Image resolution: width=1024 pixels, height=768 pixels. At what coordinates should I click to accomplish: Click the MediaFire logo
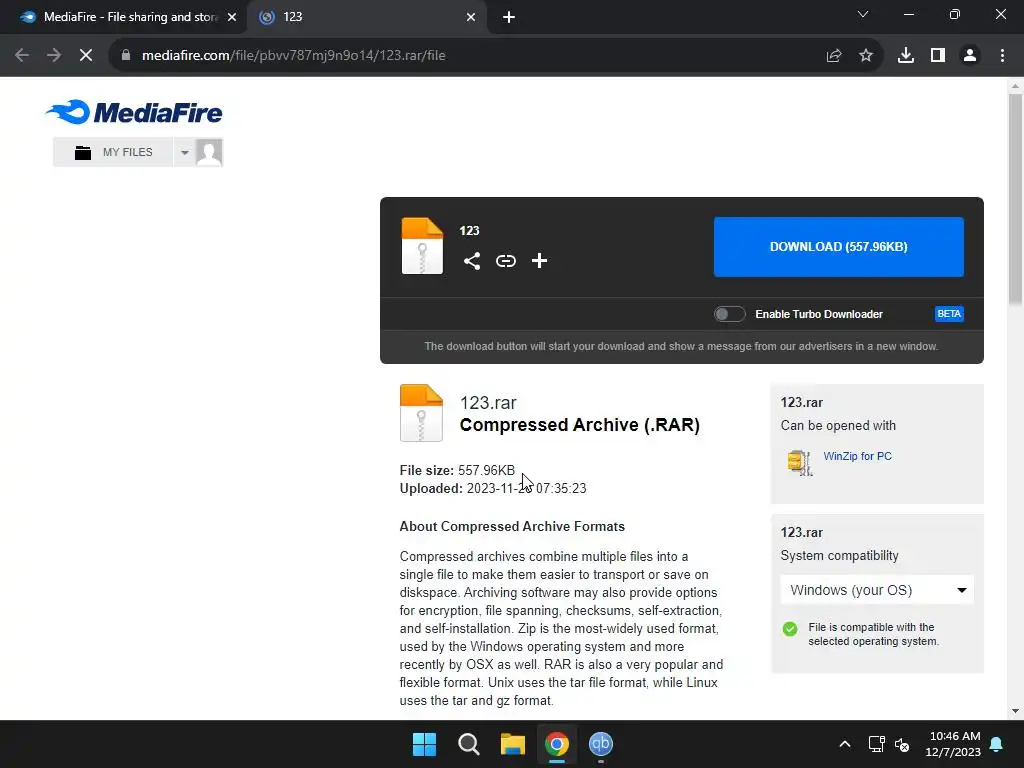click(135, 112)
